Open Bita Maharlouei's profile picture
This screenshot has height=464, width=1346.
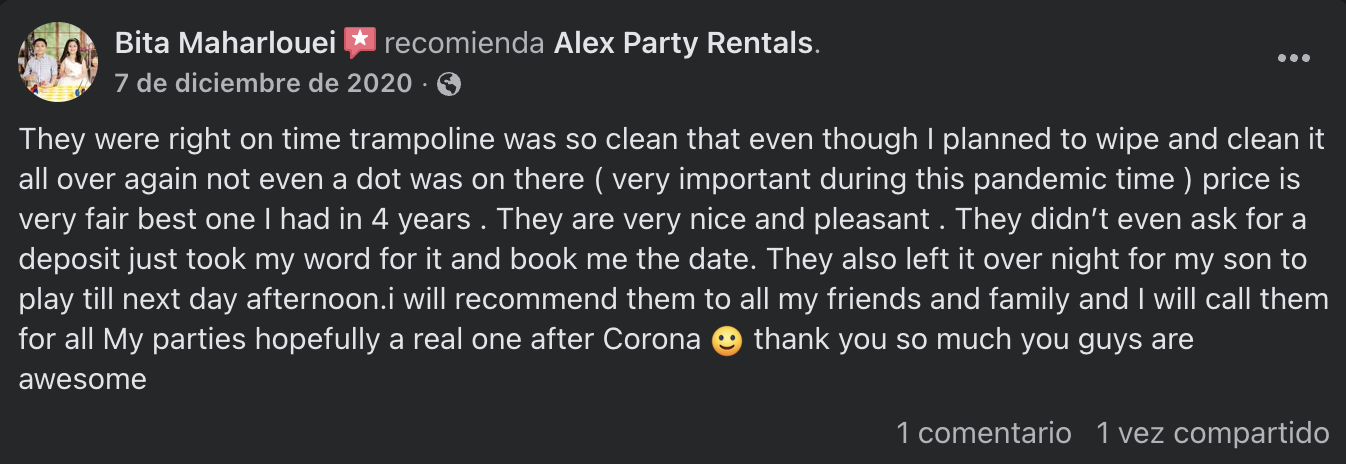tap(58, 62)
